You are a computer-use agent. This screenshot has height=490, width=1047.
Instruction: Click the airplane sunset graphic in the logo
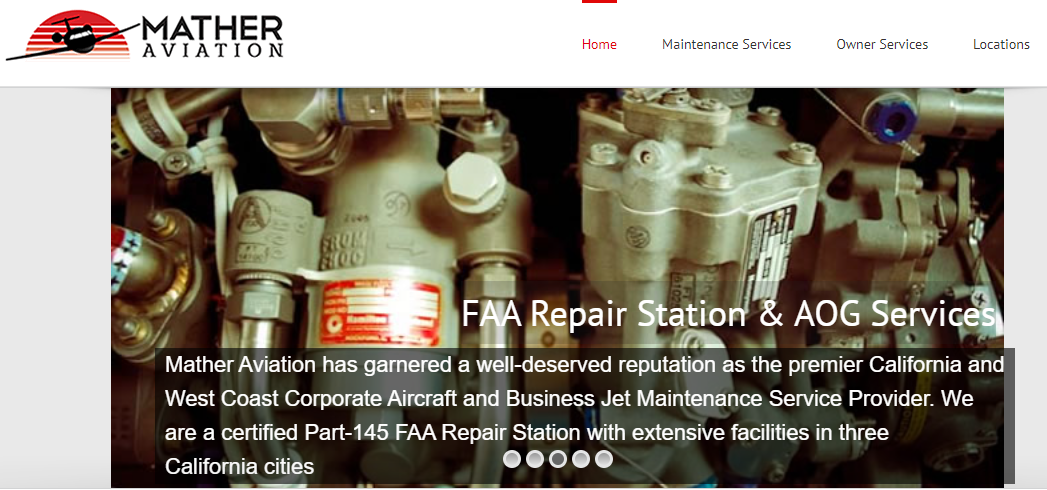click(73, 35)
